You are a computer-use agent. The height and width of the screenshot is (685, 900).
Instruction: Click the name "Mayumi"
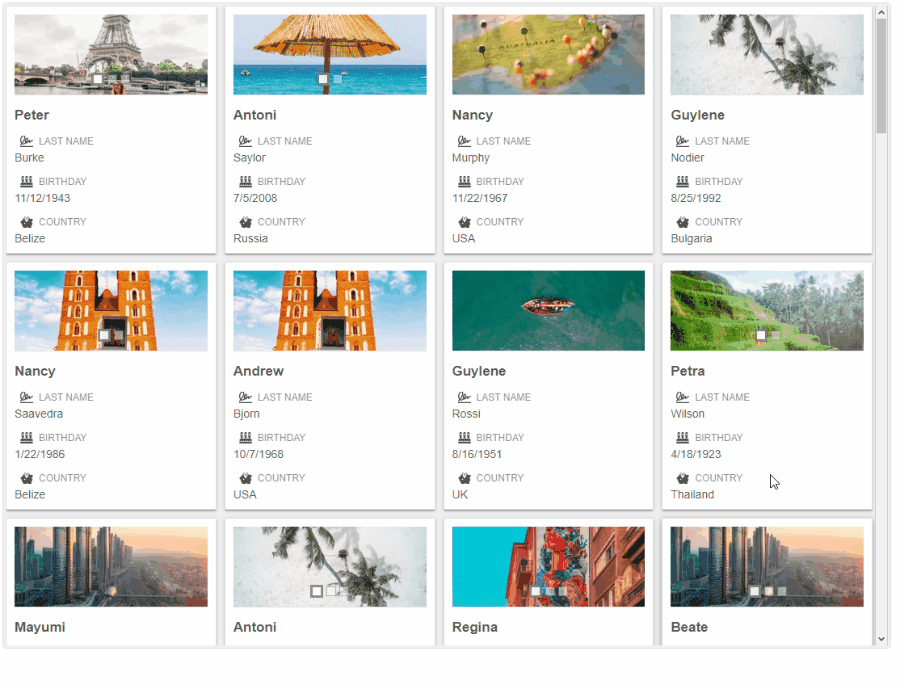(40, 627)
